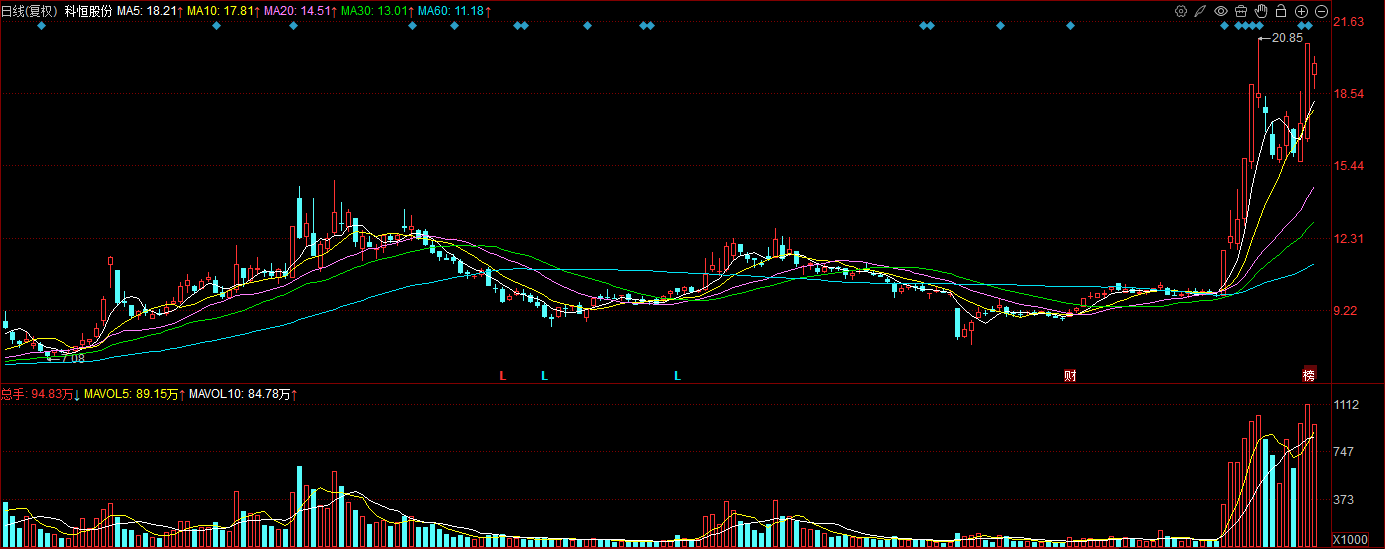The height and width of the screenshot is (549, 1385).
Task: Click the 15.44 price axis value
Action: pos(1350,166)
